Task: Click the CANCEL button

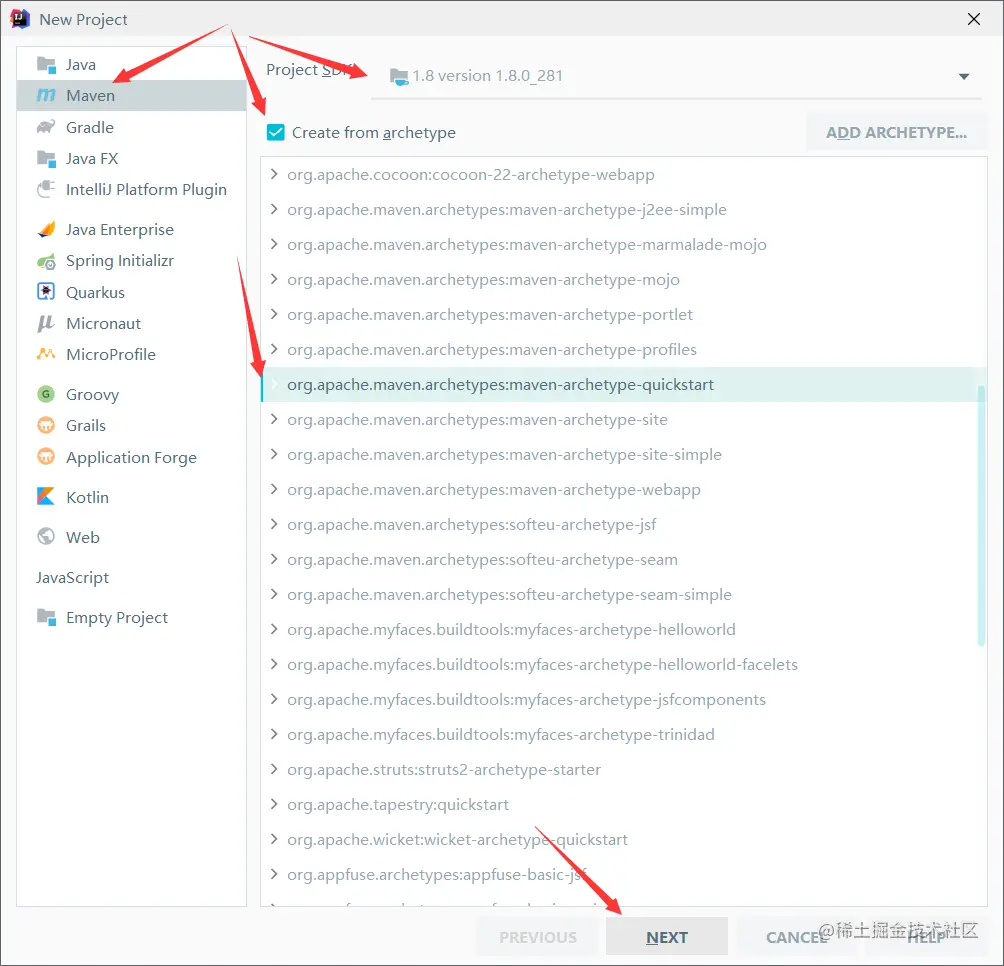Action: tap(797, 937)
